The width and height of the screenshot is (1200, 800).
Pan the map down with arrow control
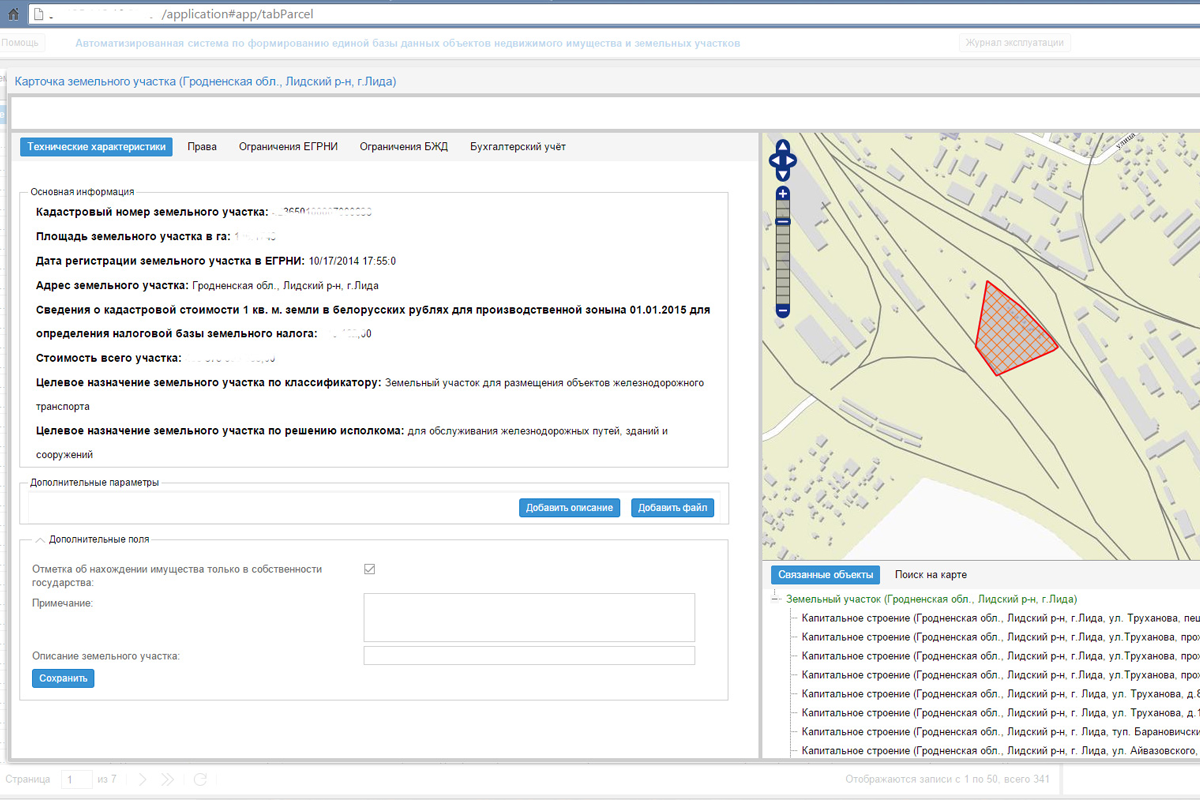(x=783, y=173)
